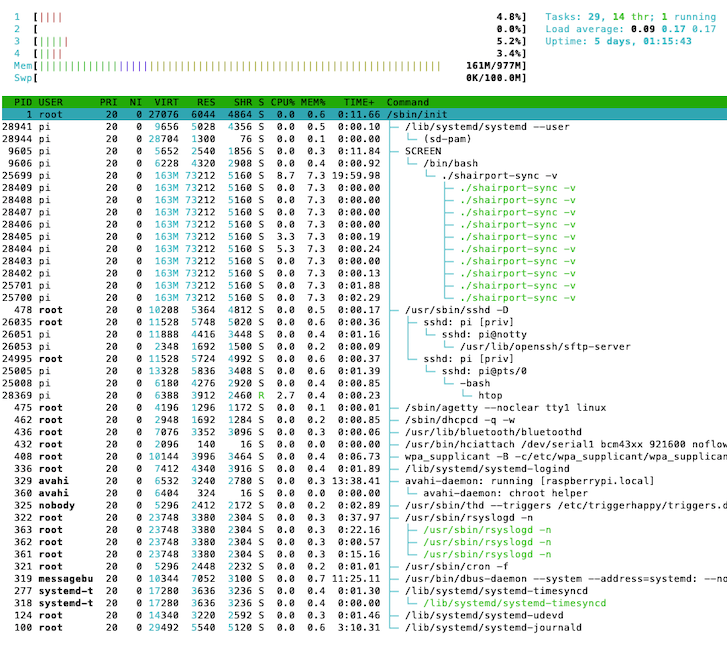727x656 pixels.
Task: Click the Load average values
Action: coord(673,29)
